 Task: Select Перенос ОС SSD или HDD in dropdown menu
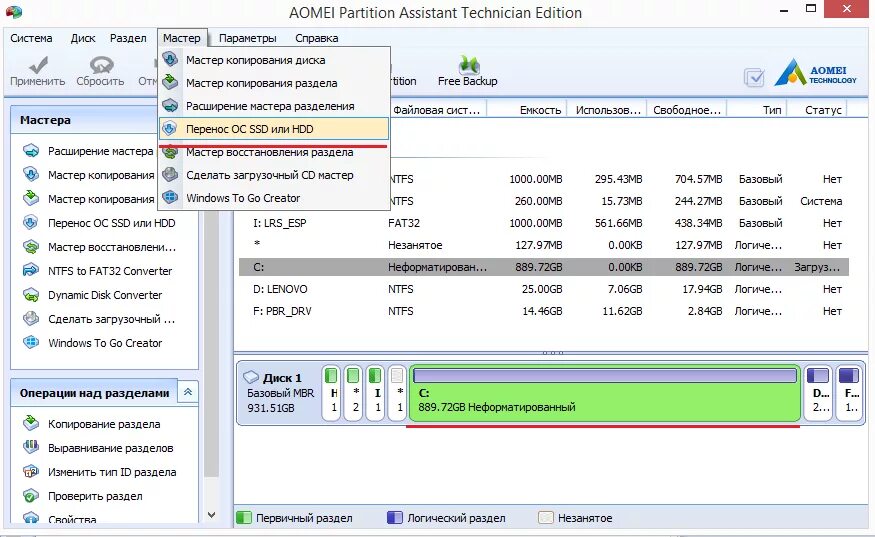[274, 128]
